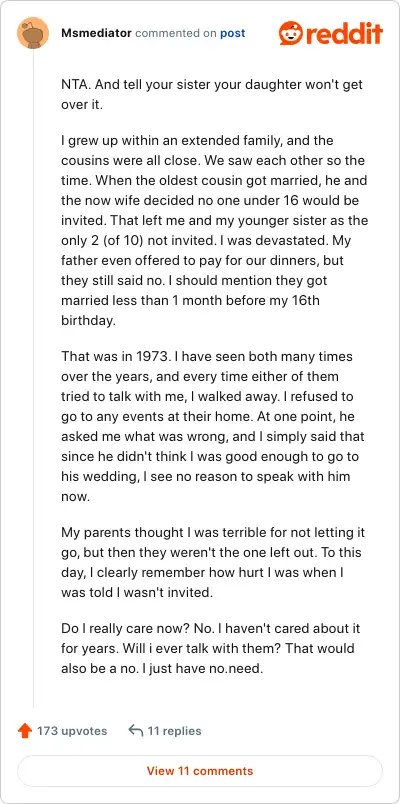
Task: Click the "173 upvotes" count
Action: (x=72, y=731)
